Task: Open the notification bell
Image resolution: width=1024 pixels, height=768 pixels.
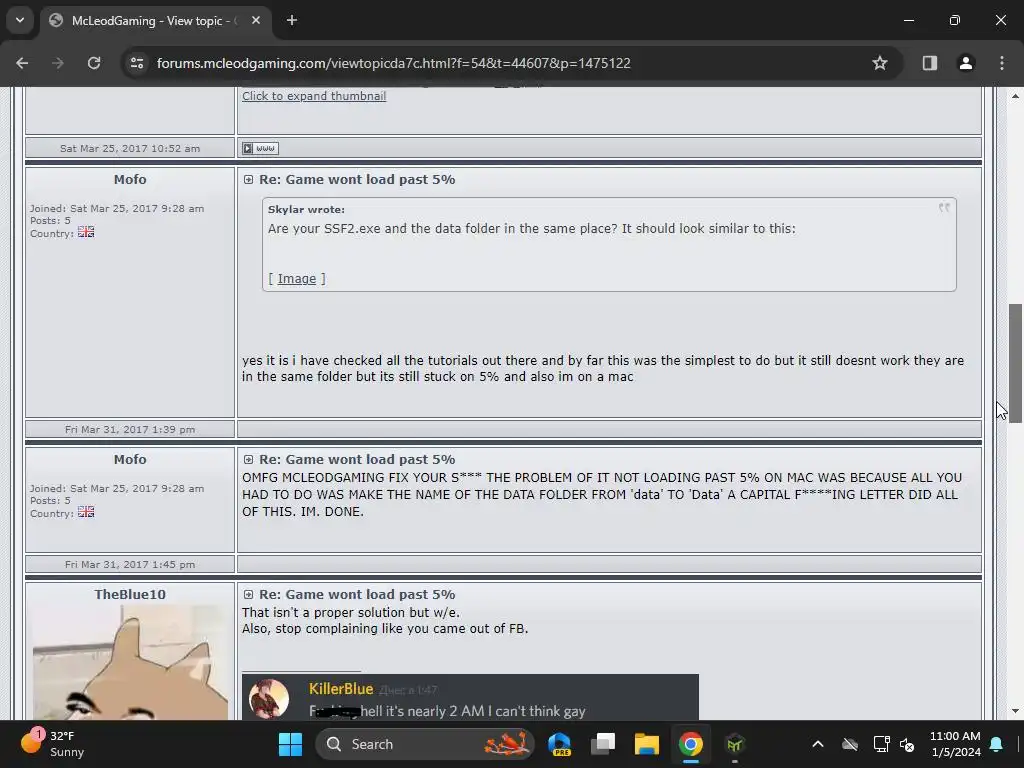Action: (x=997, y=744)
